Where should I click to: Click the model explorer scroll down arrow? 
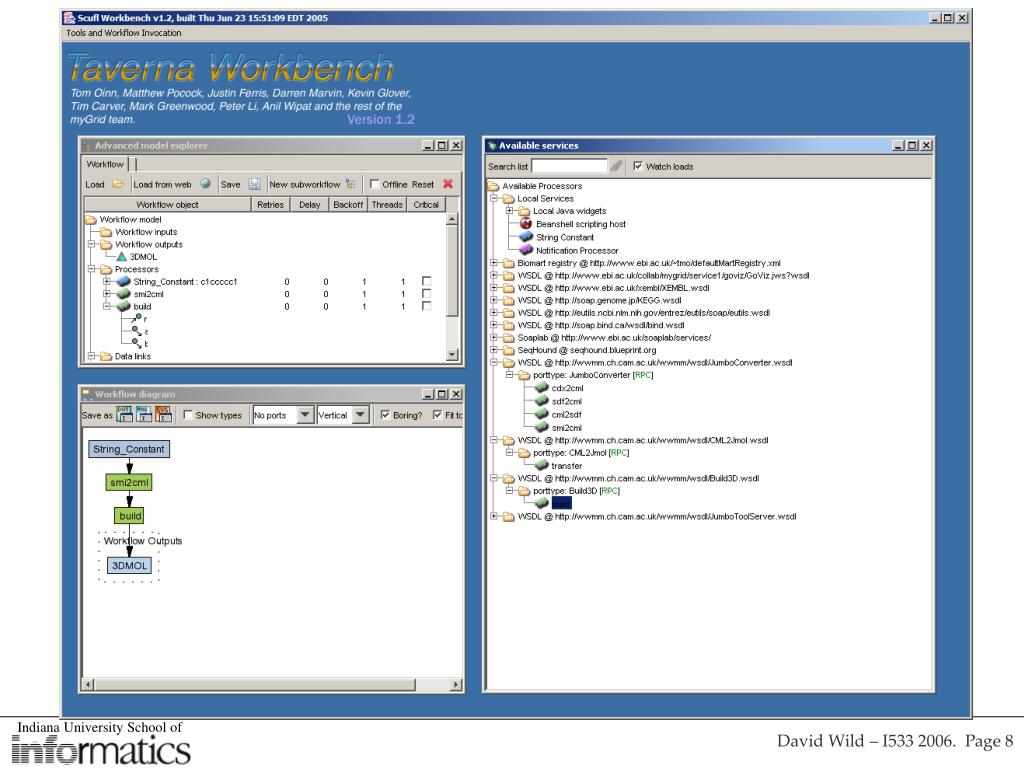452,355
